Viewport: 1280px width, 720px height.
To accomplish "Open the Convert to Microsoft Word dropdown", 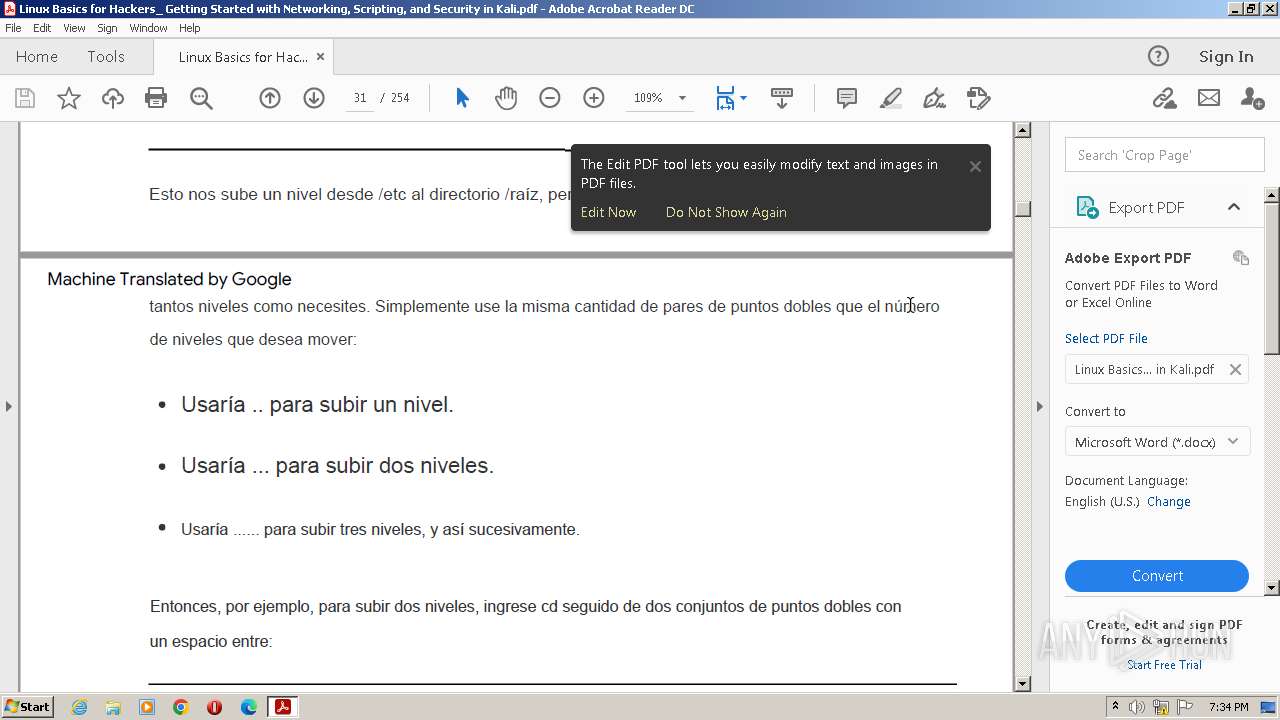I will pos(1157,442).
